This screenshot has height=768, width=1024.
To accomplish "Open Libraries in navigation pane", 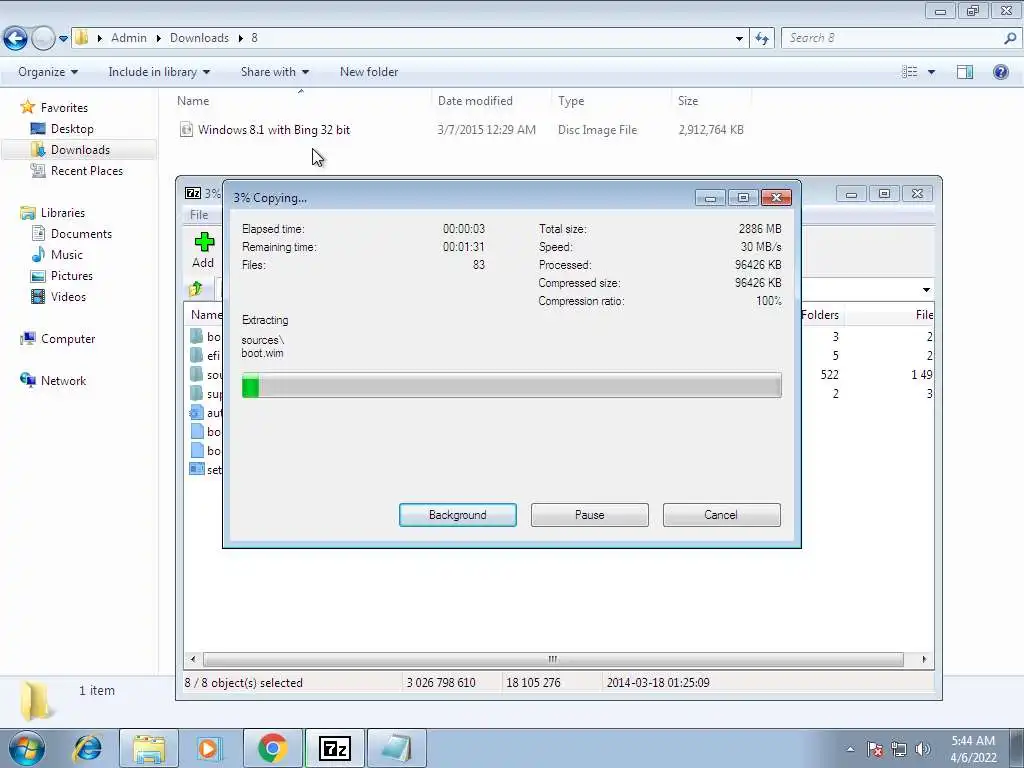I will 62,212.
